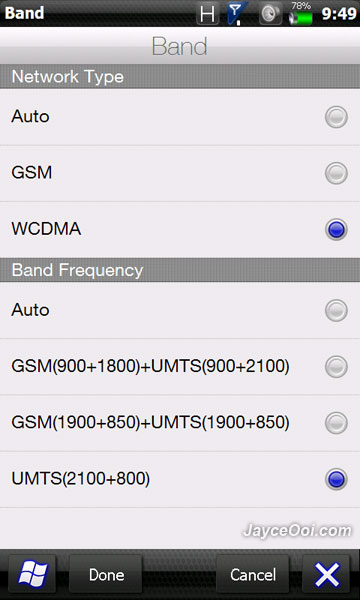
Task: Choose UMTS(2100+800) band radio button
Action: tap(336, 479)
